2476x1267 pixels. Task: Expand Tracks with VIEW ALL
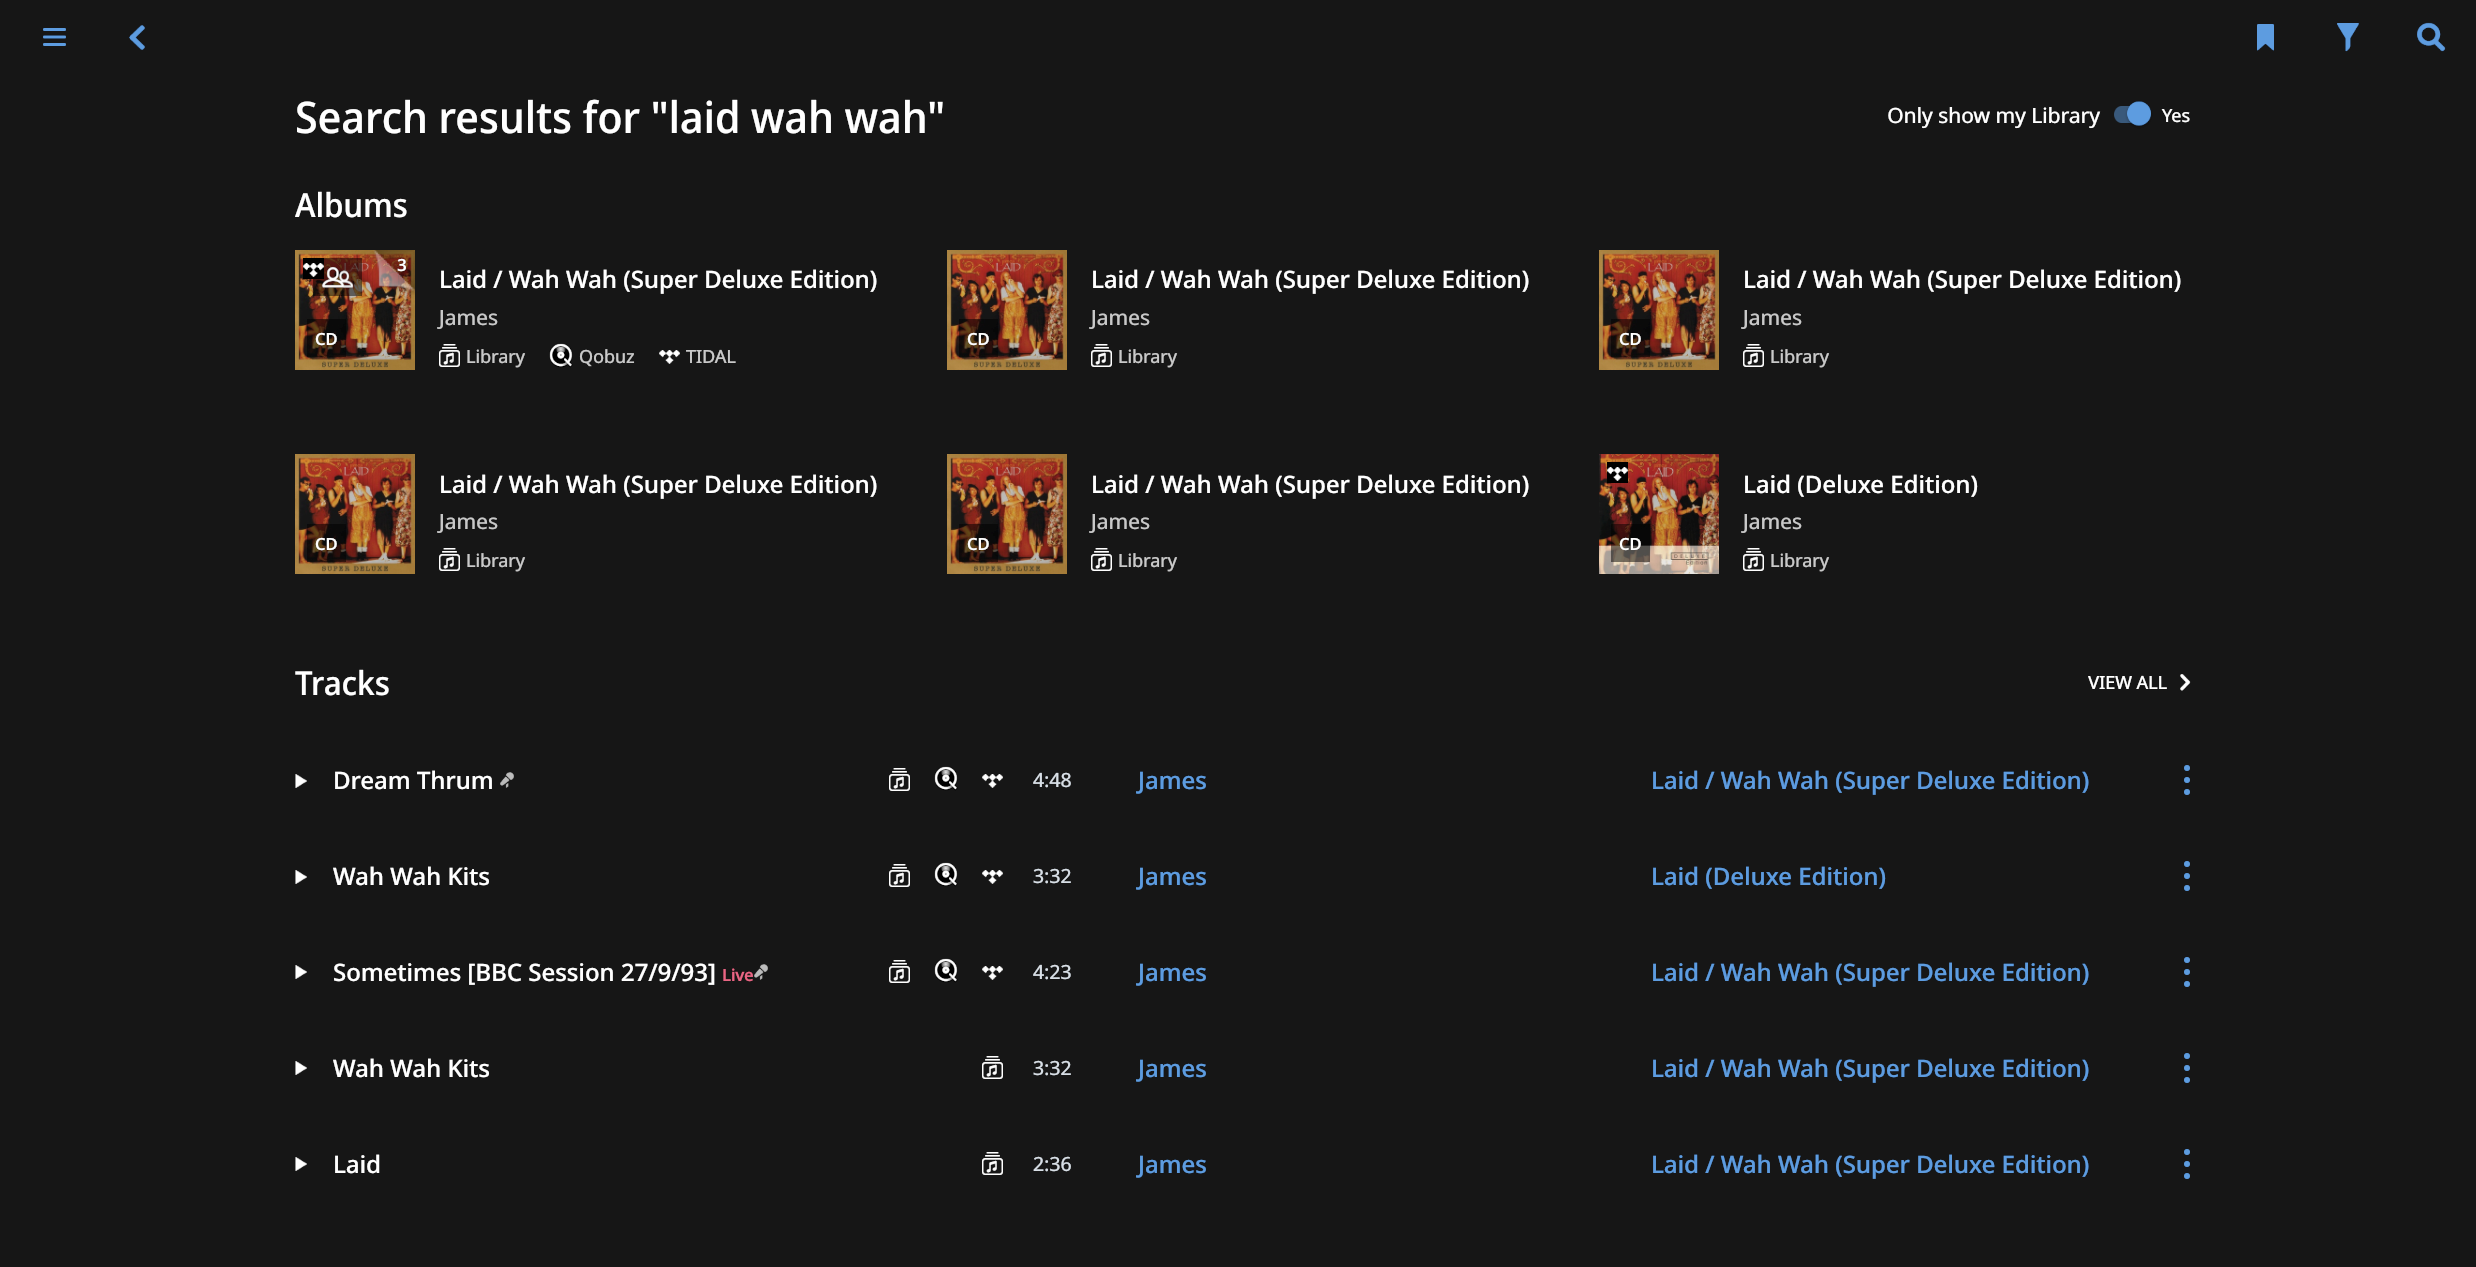coord(2138,682)
